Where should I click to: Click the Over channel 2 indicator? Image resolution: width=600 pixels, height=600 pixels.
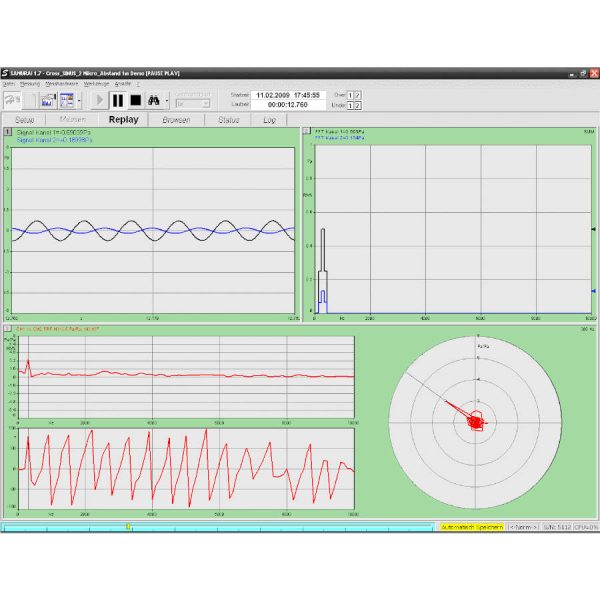(357, 95)
